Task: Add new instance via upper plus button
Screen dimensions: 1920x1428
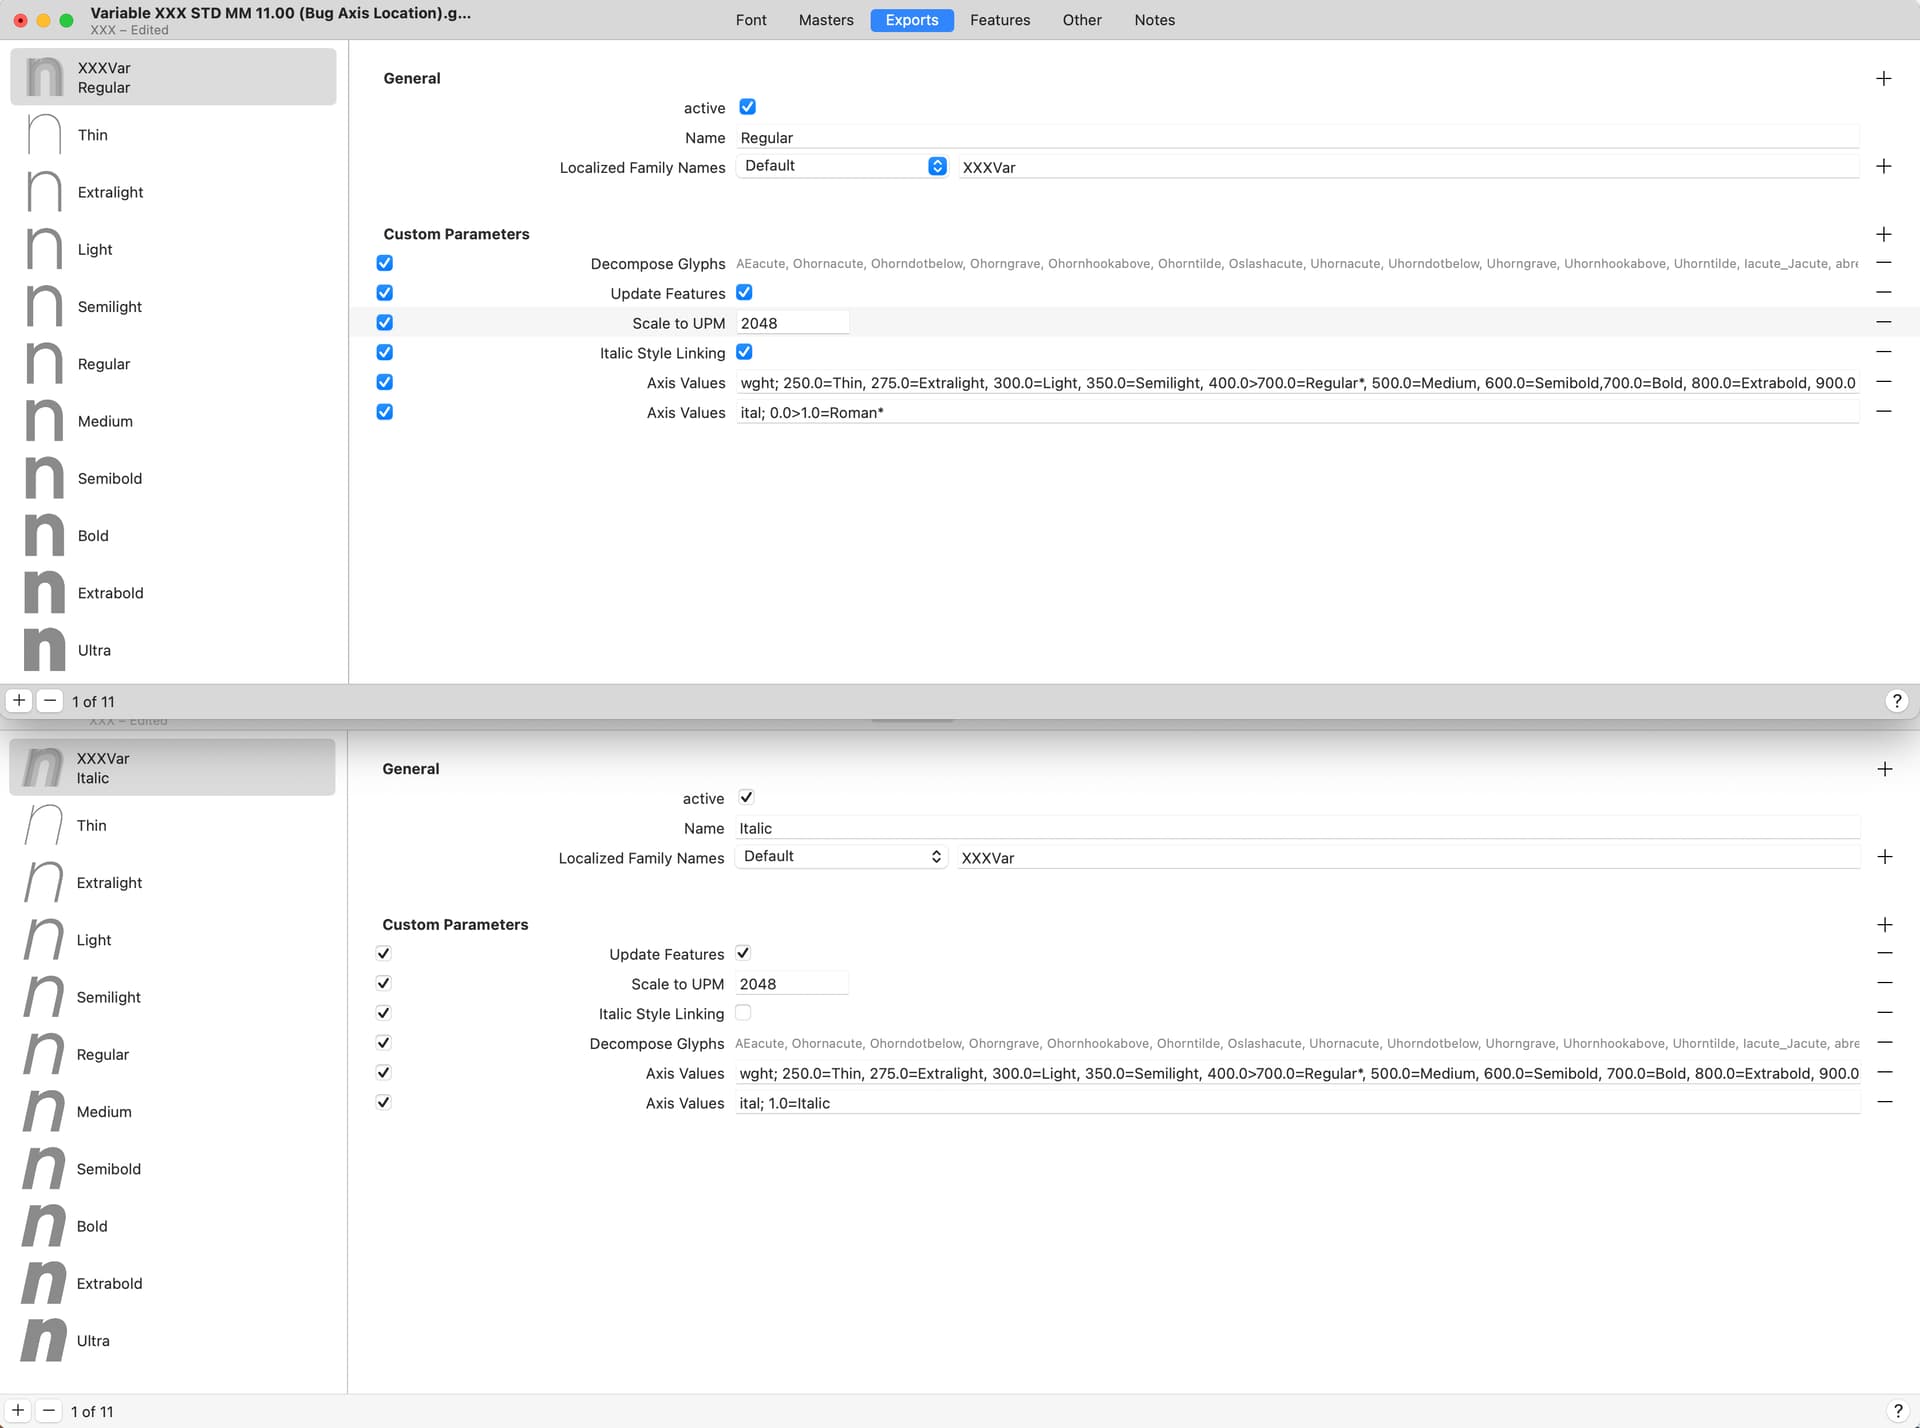Action: [x=19, y=701]
